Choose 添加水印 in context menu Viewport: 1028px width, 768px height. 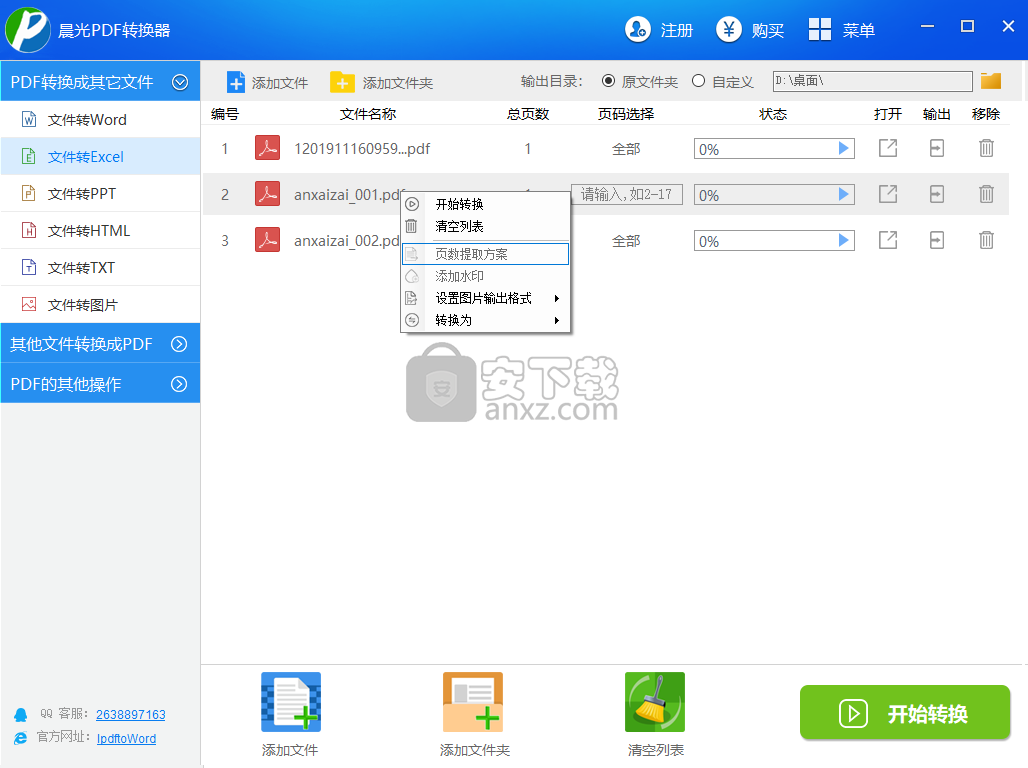[x=485, y=276]
